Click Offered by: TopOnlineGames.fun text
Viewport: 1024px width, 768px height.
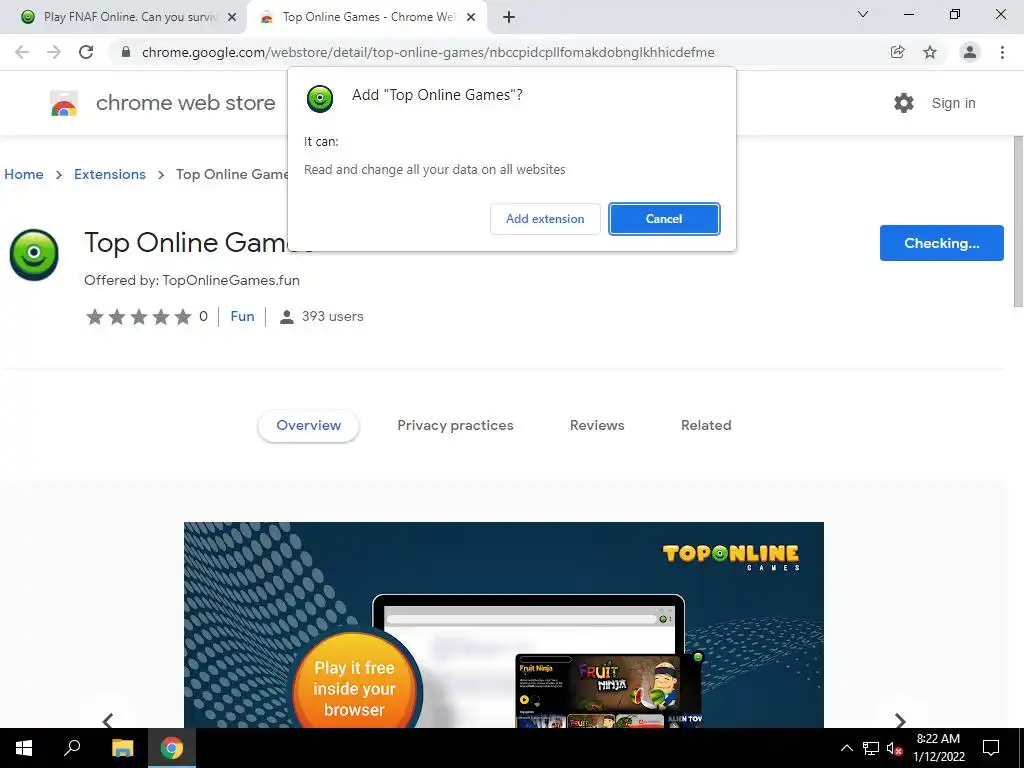pos(192,280)
